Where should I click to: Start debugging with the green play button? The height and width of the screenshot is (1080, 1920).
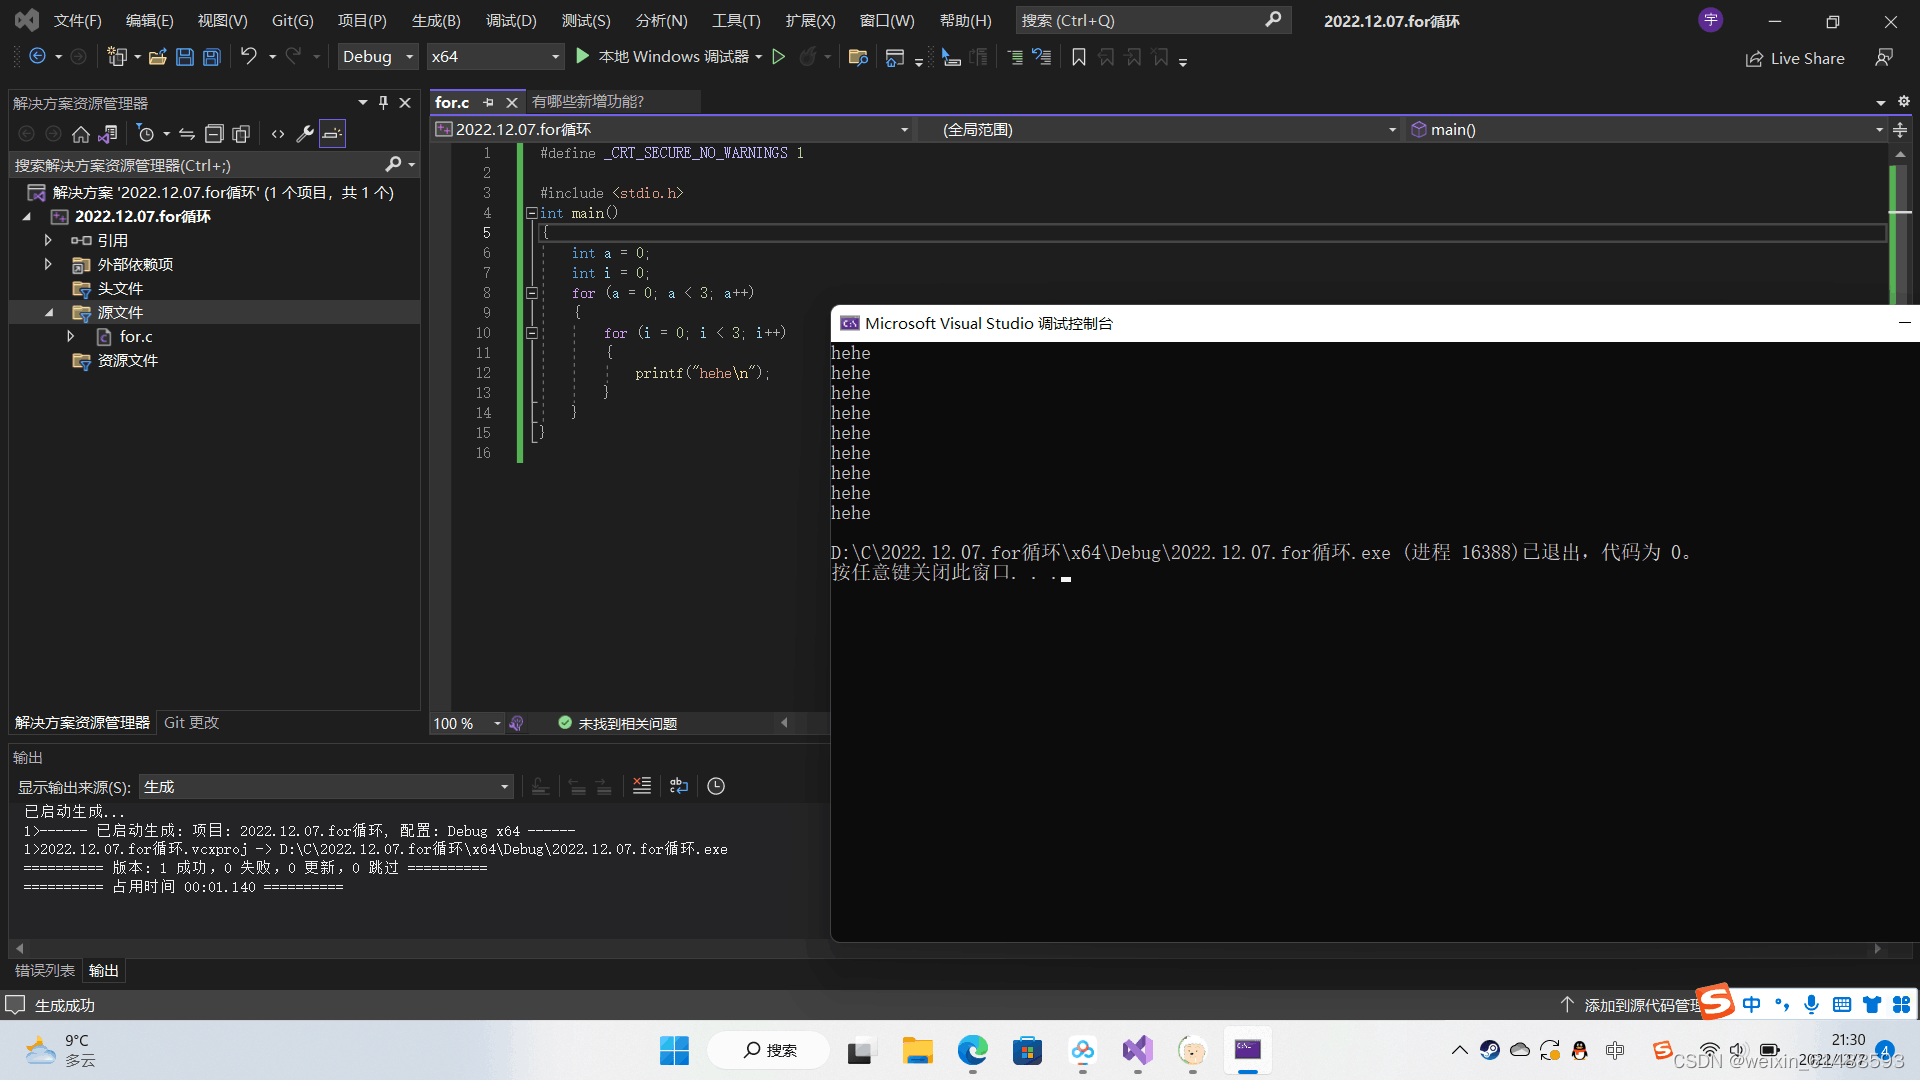tap(582, 57)
